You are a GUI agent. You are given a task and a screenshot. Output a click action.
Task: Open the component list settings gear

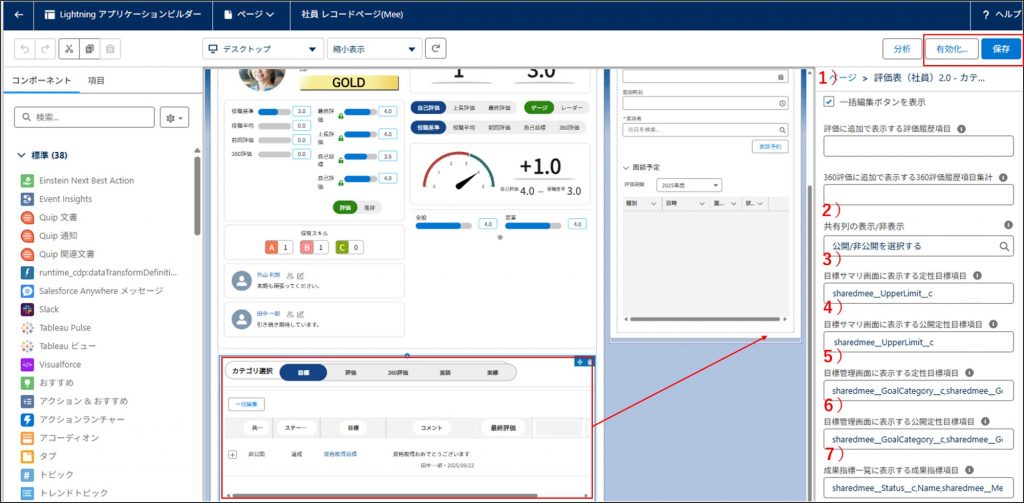pos(173,117)
